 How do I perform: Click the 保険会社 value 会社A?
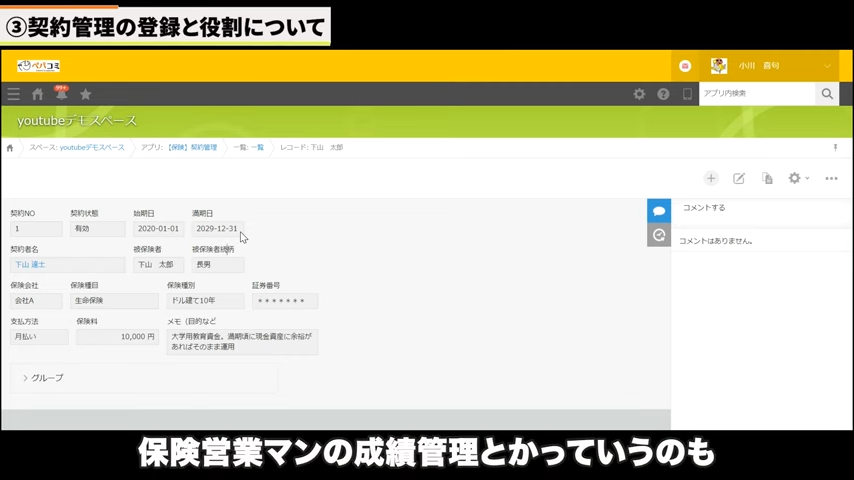[36, 301]
